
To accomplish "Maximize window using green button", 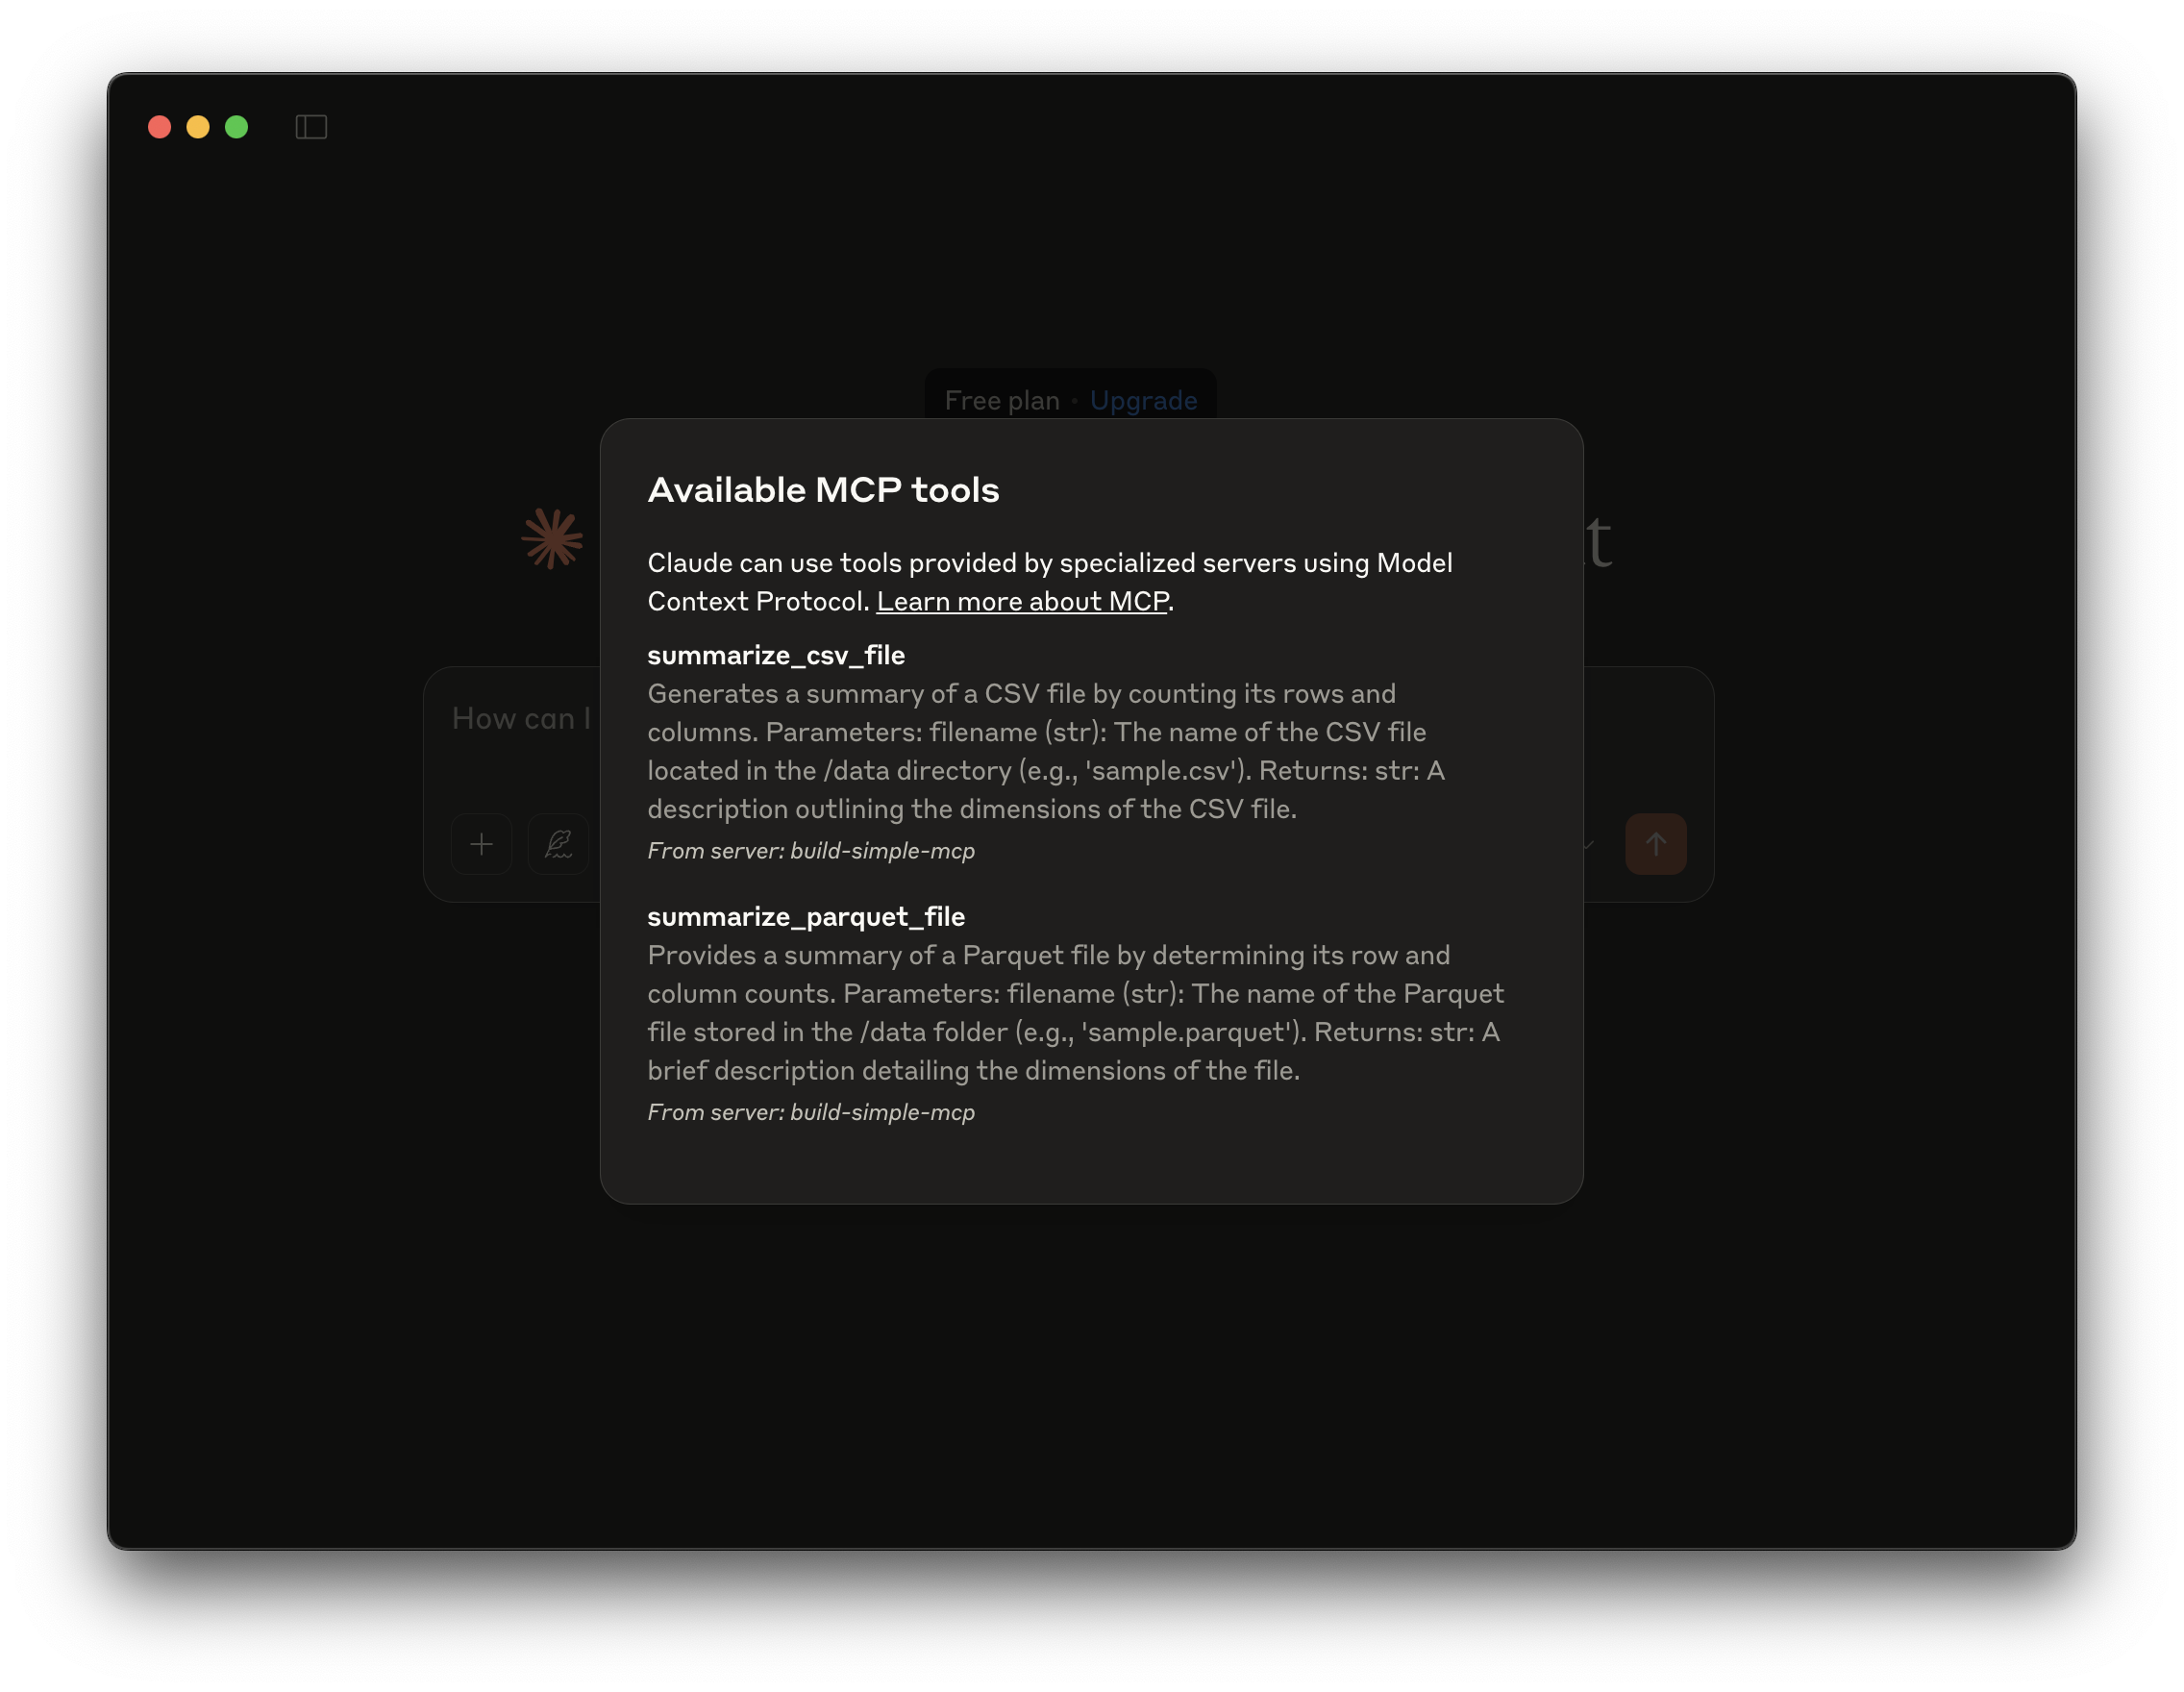I will 237,127.
